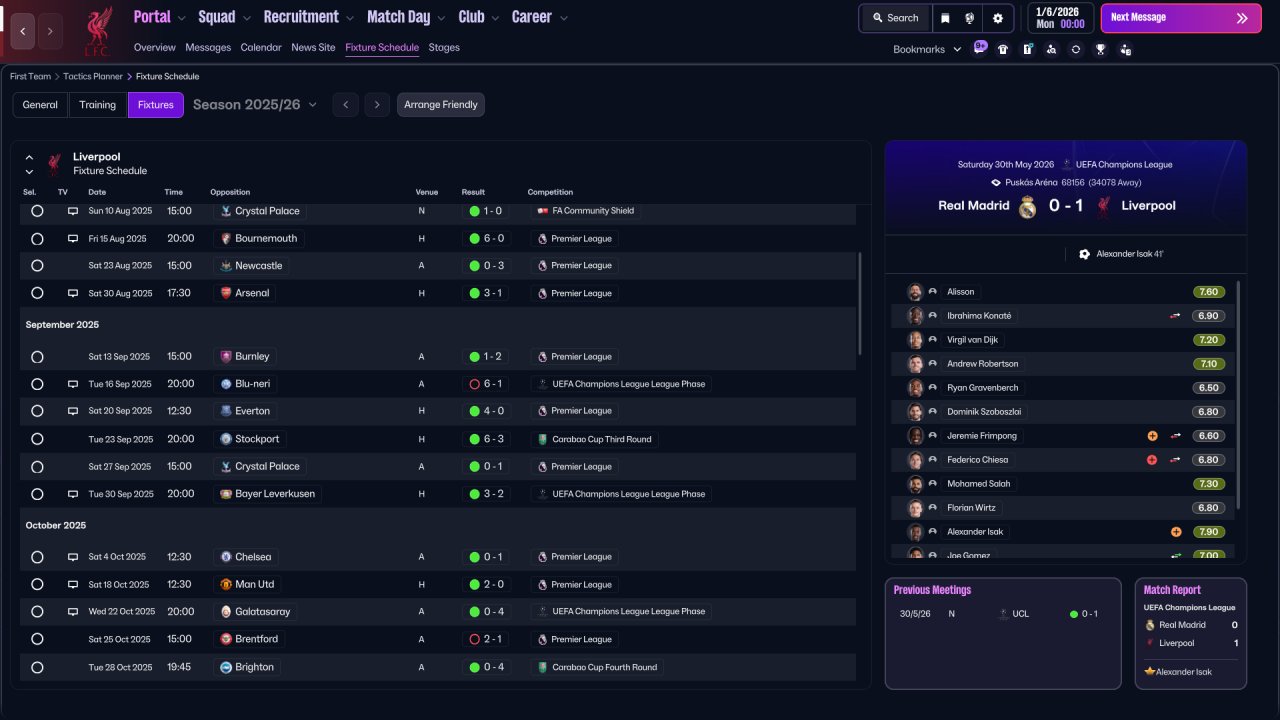This screenshot has height=720, width=1280.
Task: Open the kit shirt bookmark icon
Action: point(1003,49)
